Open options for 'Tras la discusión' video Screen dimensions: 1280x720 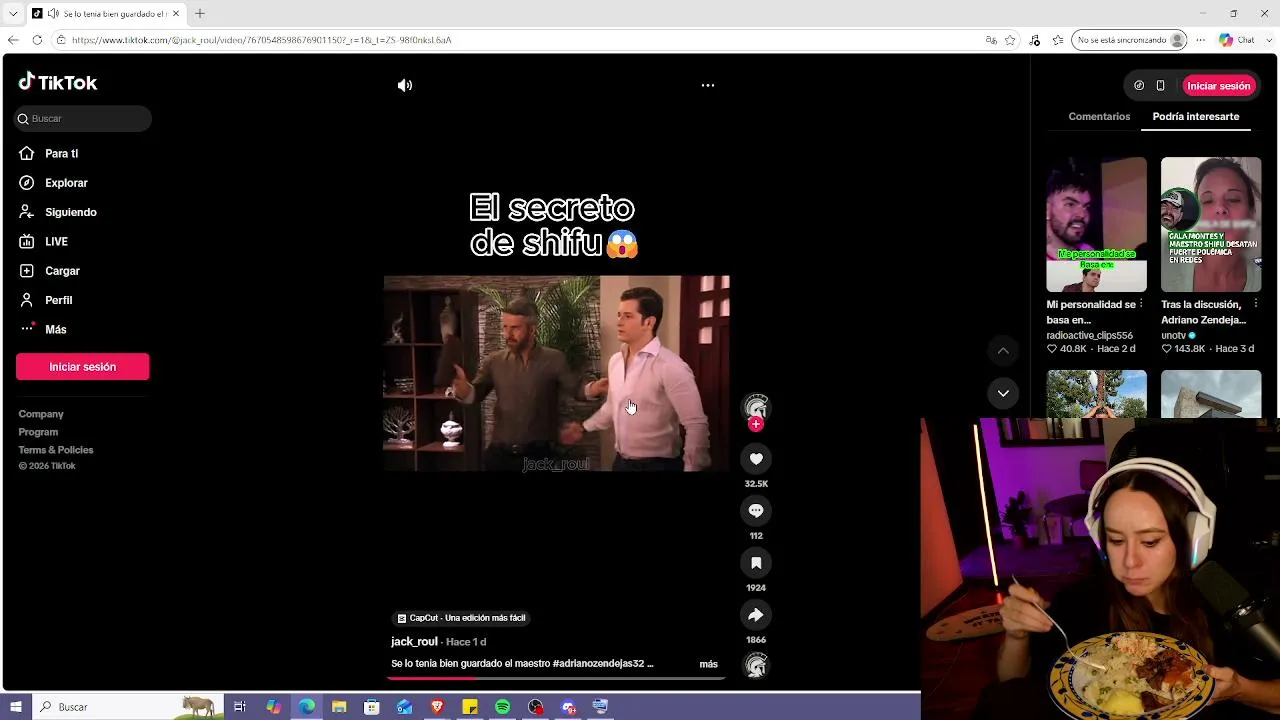[1255, 305]
